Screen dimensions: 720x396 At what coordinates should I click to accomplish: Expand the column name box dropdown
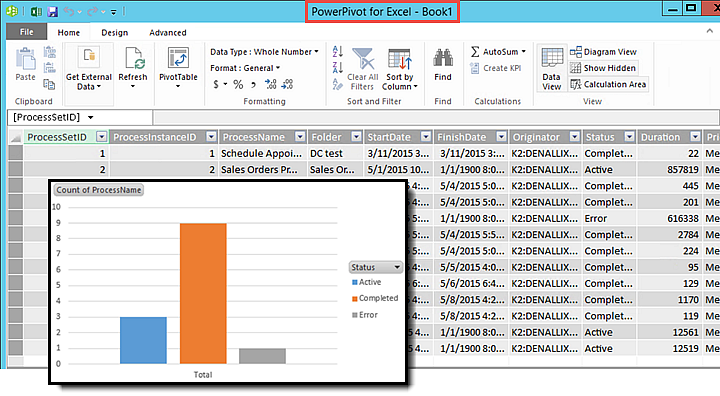coord(90,118)
